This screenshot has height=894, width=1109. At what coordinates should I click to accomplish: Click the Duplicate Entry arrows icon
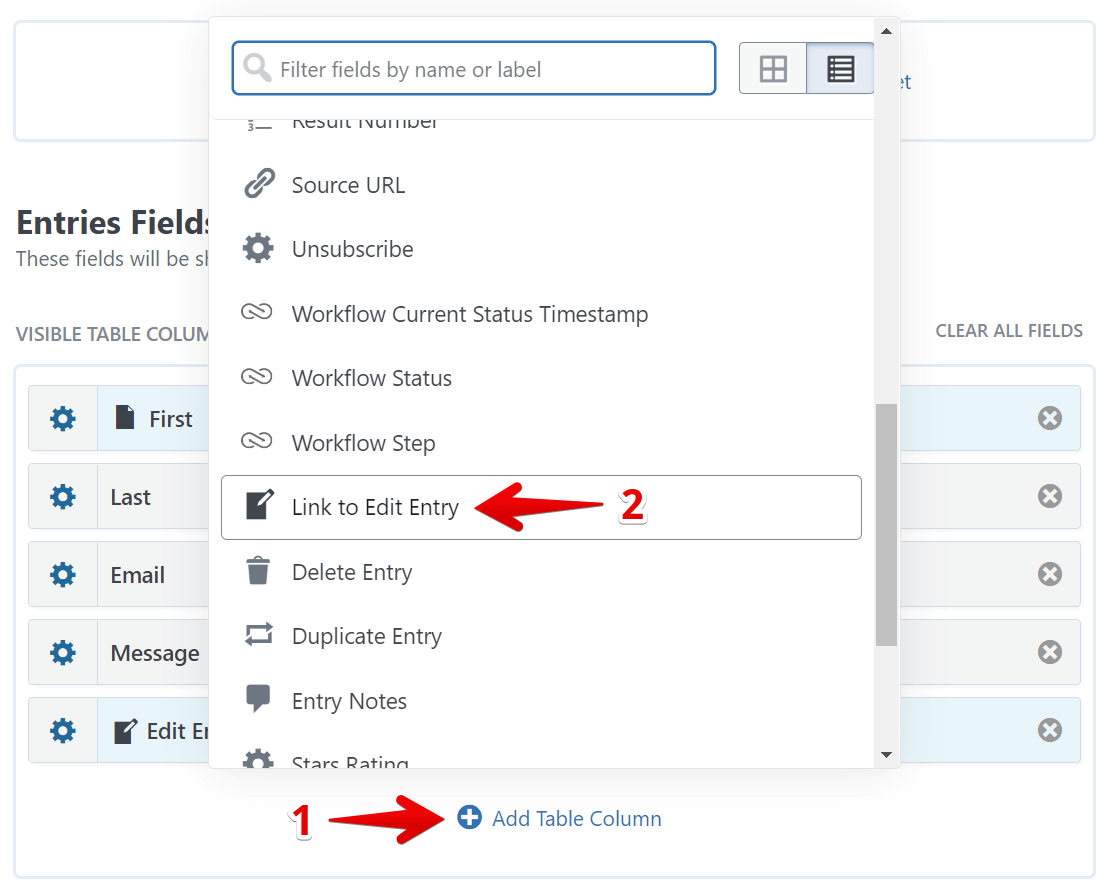point(258,636)
